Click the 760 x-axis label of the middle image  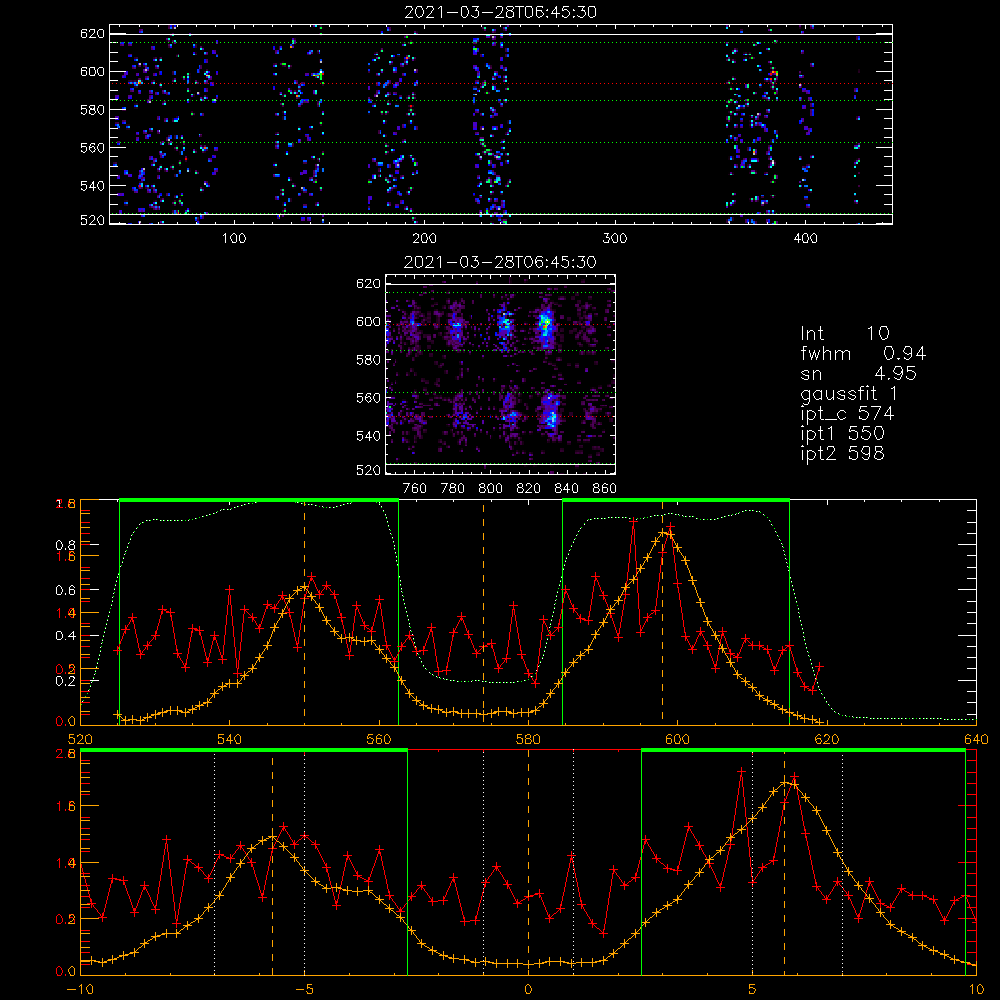tap(415, 489)
